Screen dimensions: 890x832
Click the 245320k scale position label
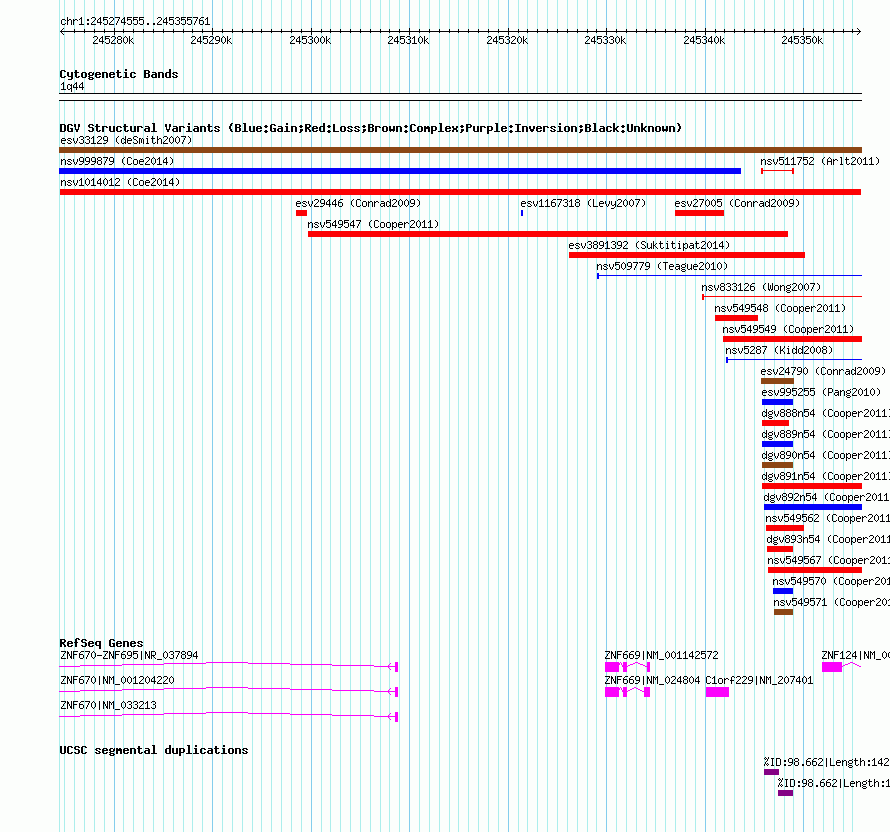[x=507, y=40]
